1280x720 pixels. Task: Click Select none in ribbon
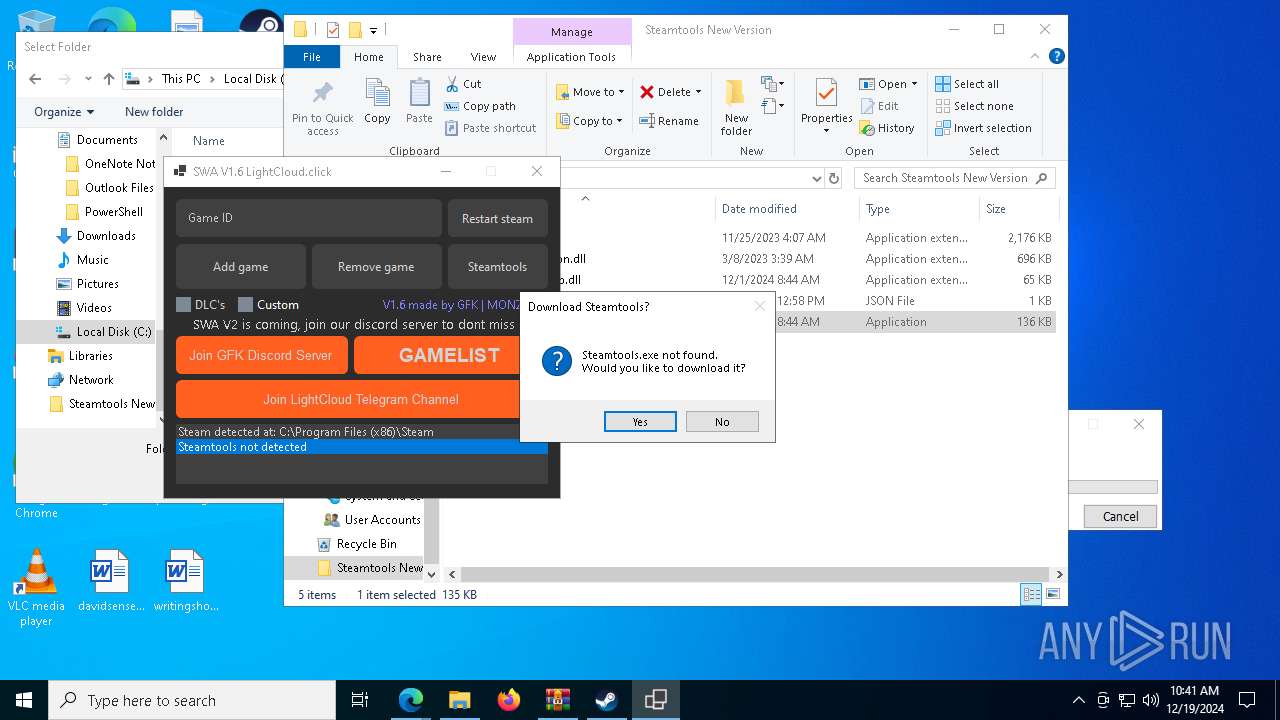(x=974, y=106)
